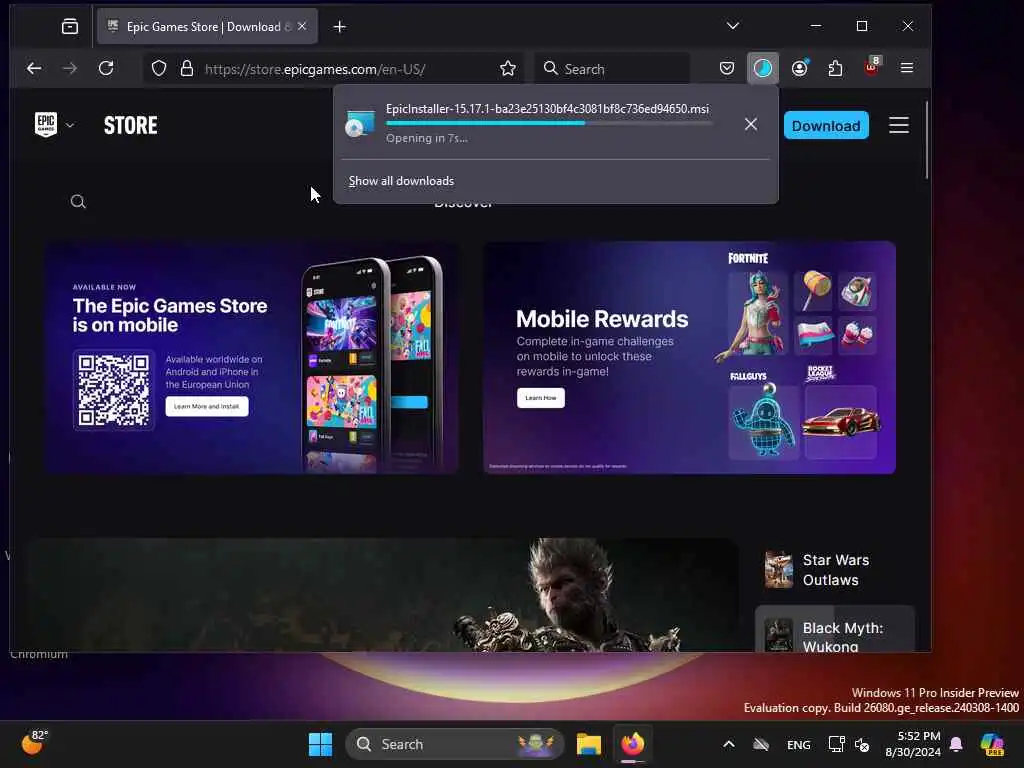Viewport: 1024px width, 768px height.
Task: Open the network display tray icon
Action: tap(836, 744)
